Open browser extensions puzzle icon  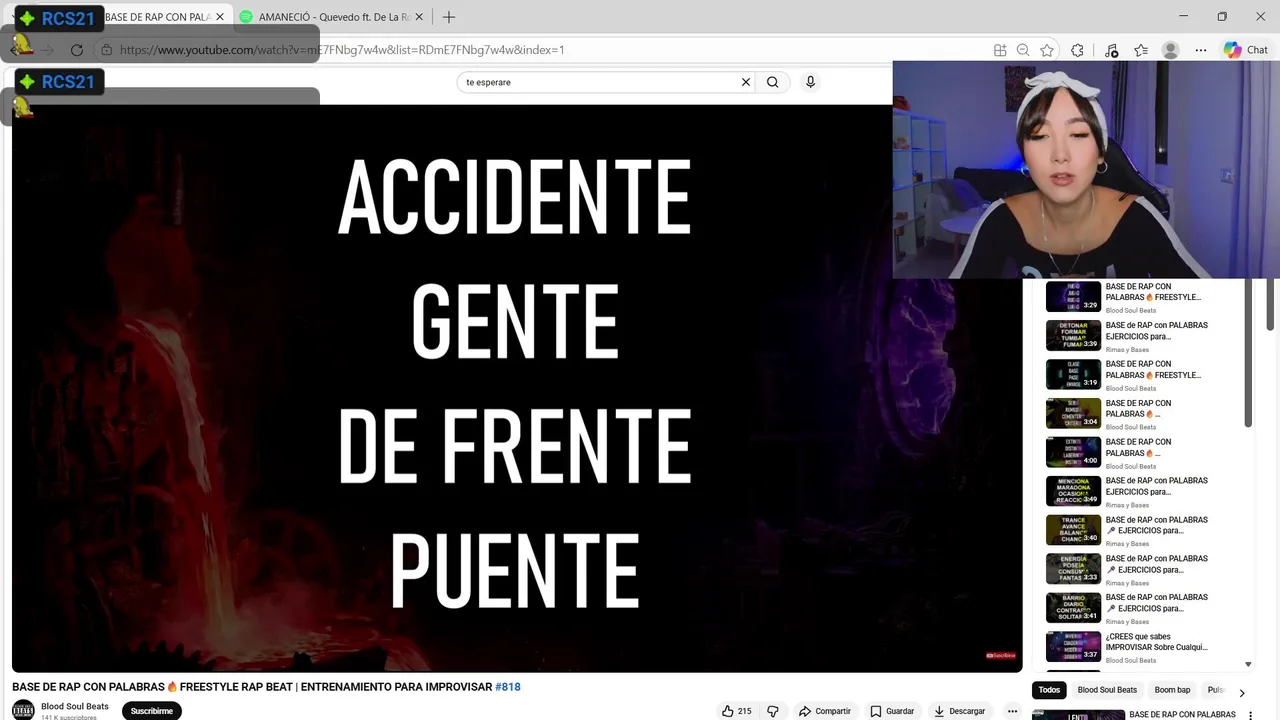1077,50
